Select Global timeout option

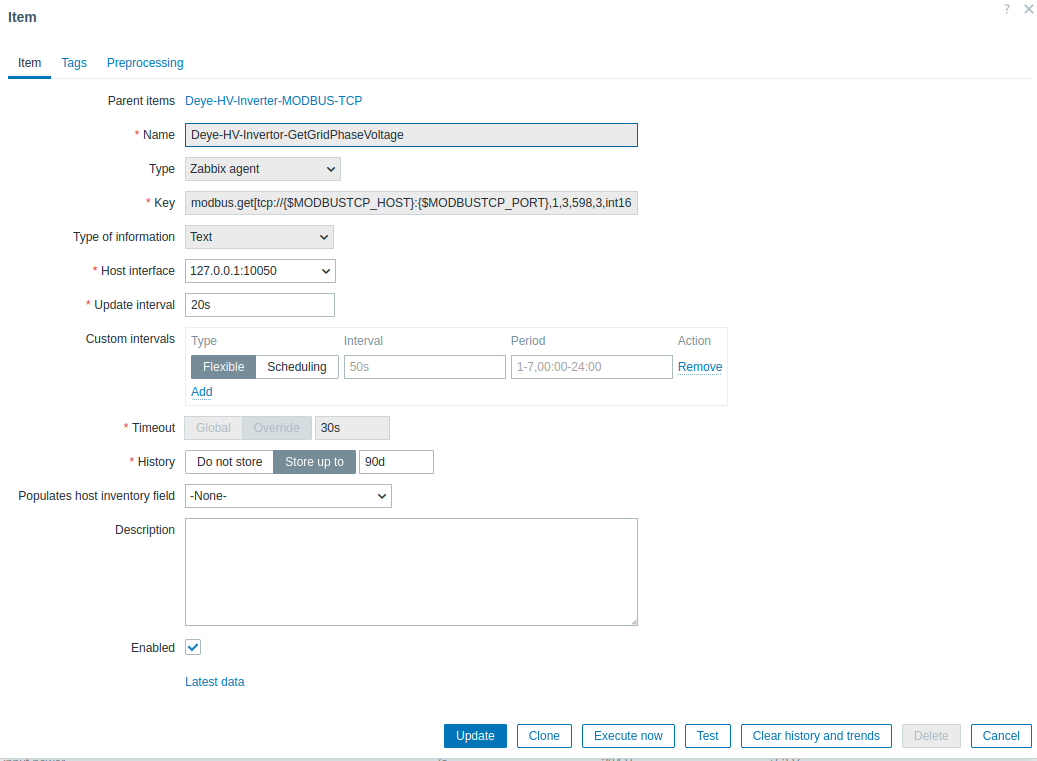(x=213, y=428)
